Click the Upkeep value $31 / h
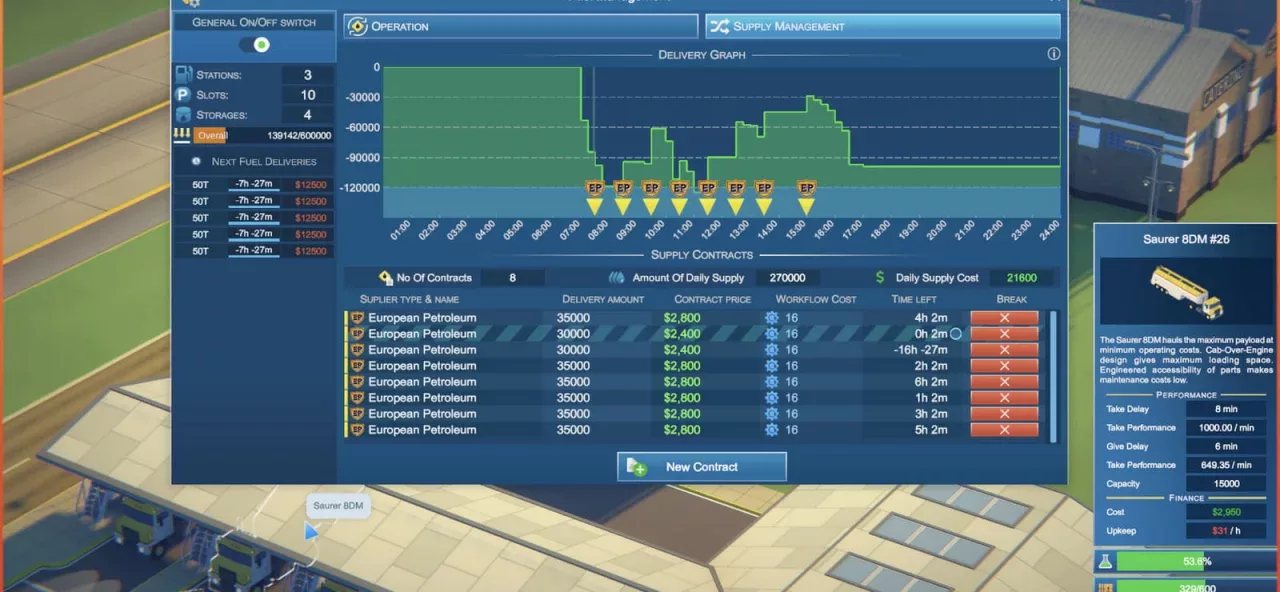Screen dimensions: 1280x592 1226,531
